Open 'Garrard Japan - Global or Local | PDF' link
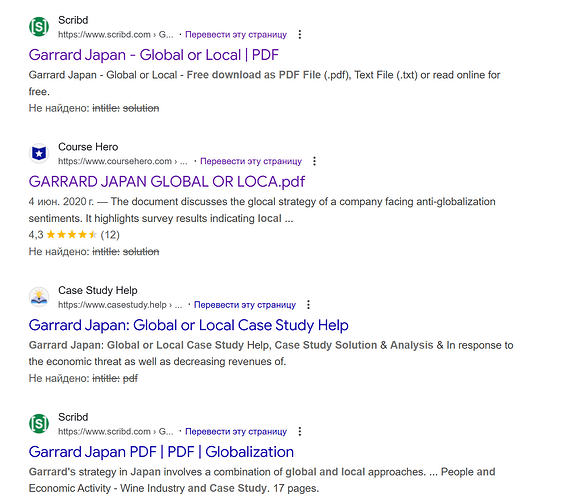Viewport: 587px width, 499px height. click(154, 55)
